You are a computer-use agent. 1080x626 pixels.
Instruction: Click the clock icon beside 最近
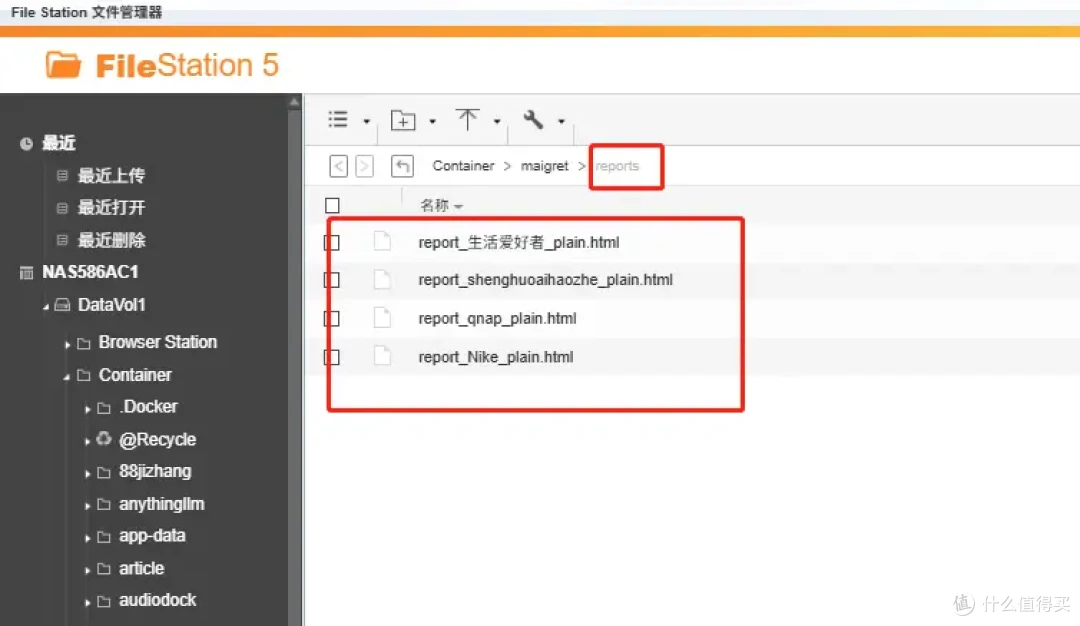[x=26, y=144]
